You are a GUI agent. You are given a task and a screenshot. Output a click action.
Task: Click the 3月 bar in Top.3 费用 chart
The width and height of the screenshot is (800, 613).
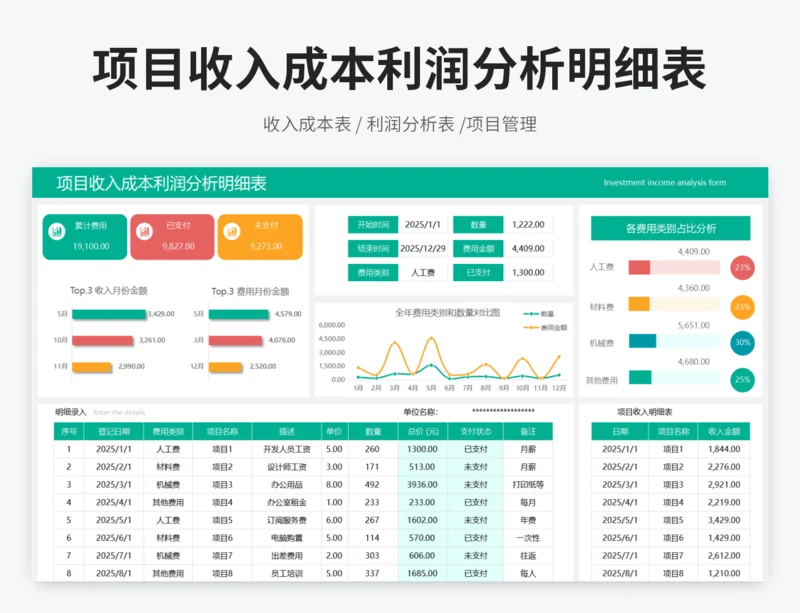pos(235,340)
